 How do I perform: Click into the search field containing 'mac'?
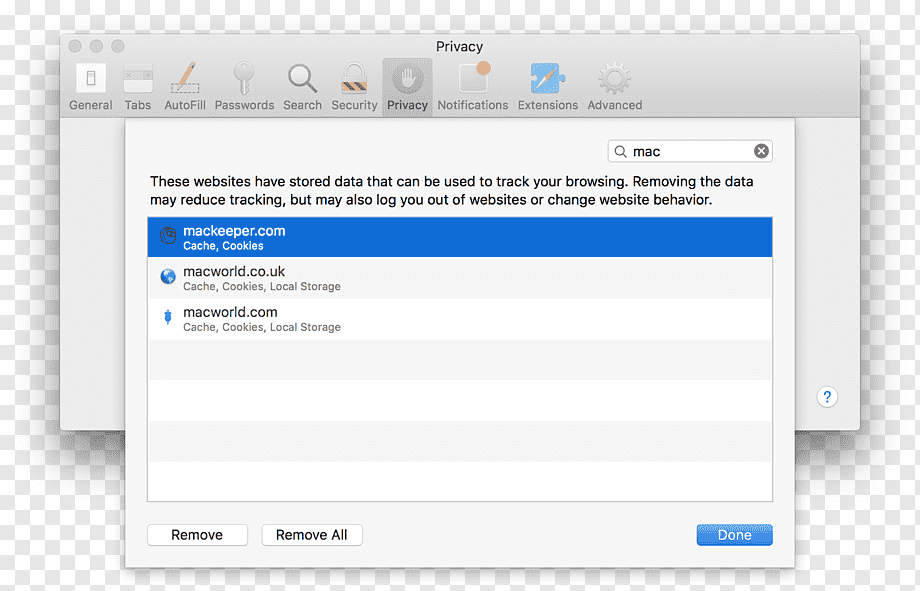690,151
